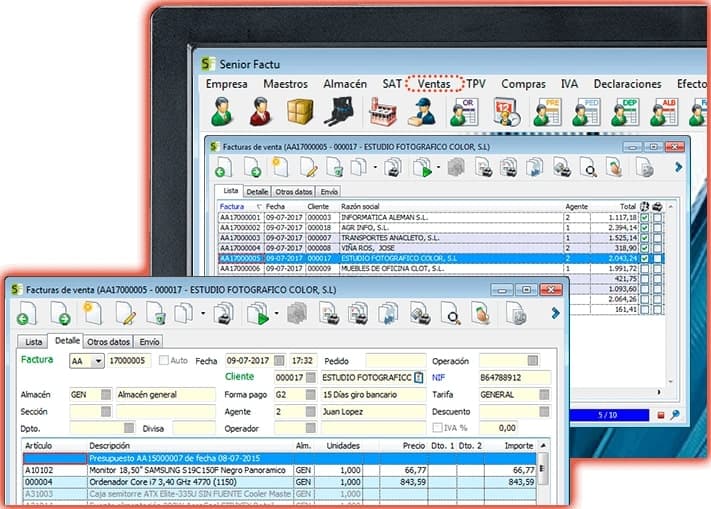Viewport: 711px width, 509px height.
Task: Edit invoice with pencil icon in front window
Action: (126, 314)
